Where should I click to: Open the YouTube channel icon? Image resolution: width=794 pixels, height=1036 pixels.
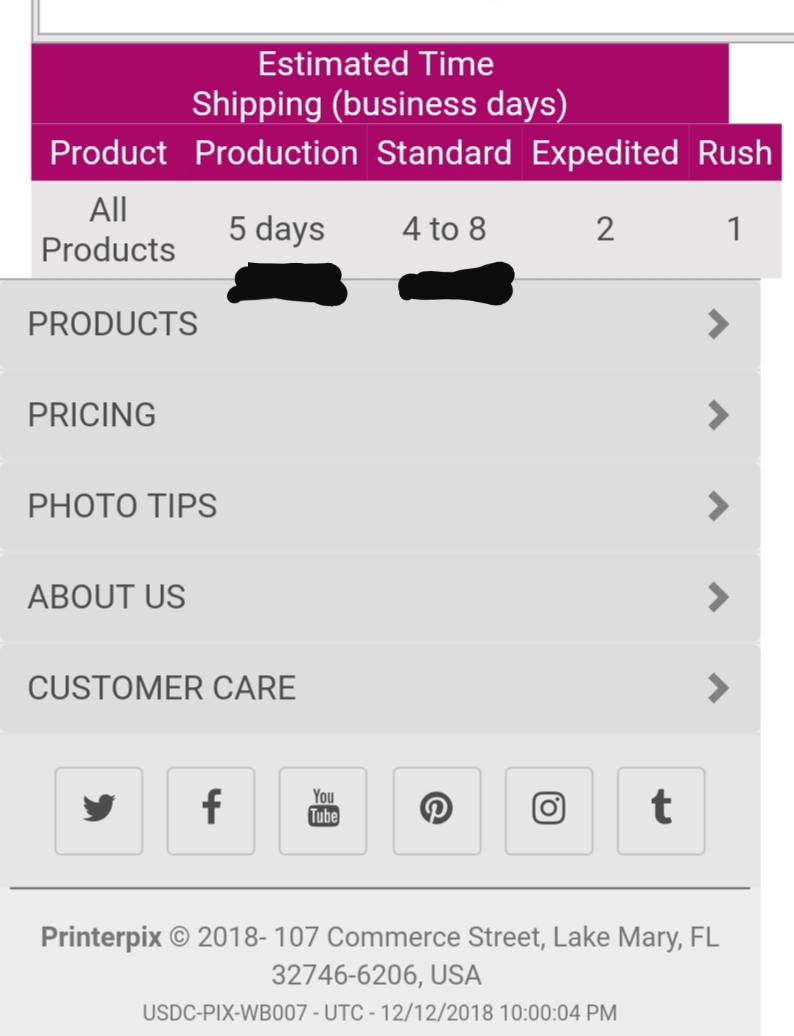click(x=323, y=810)
